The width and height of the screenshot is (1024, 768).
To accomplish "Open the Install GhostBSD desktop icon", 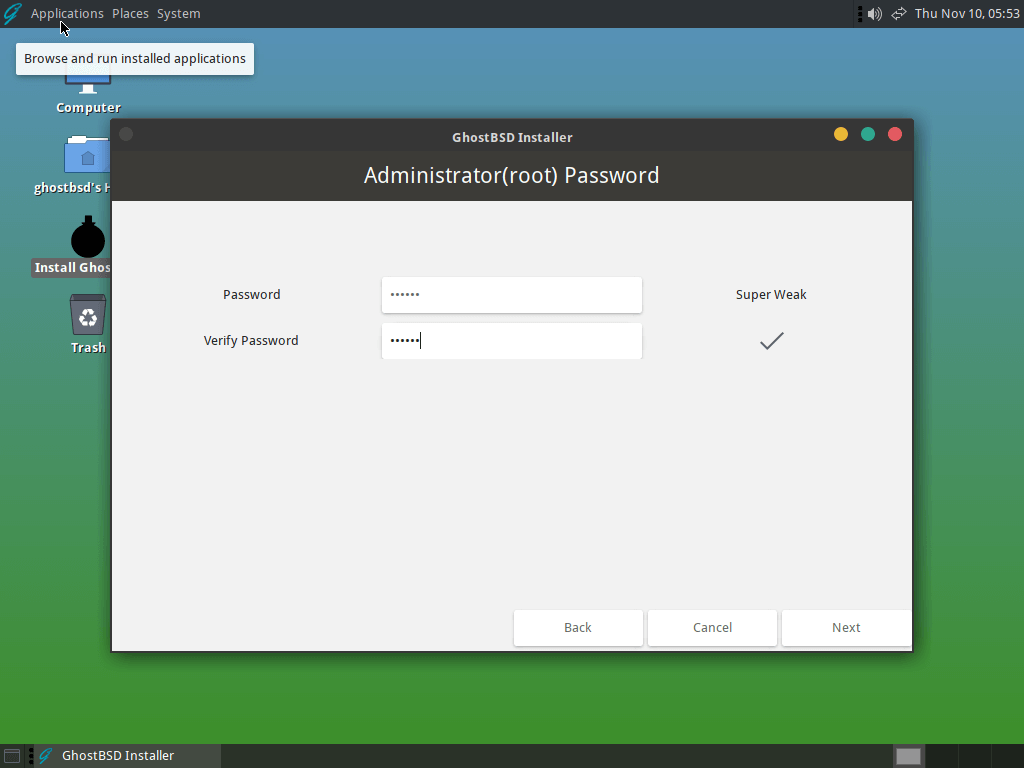I will point(88,240).
